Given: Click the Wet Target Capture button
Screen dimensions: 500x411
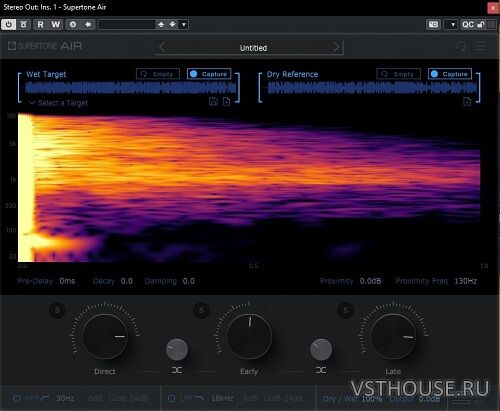Looking at the screenshot, I should coord(209,74).
